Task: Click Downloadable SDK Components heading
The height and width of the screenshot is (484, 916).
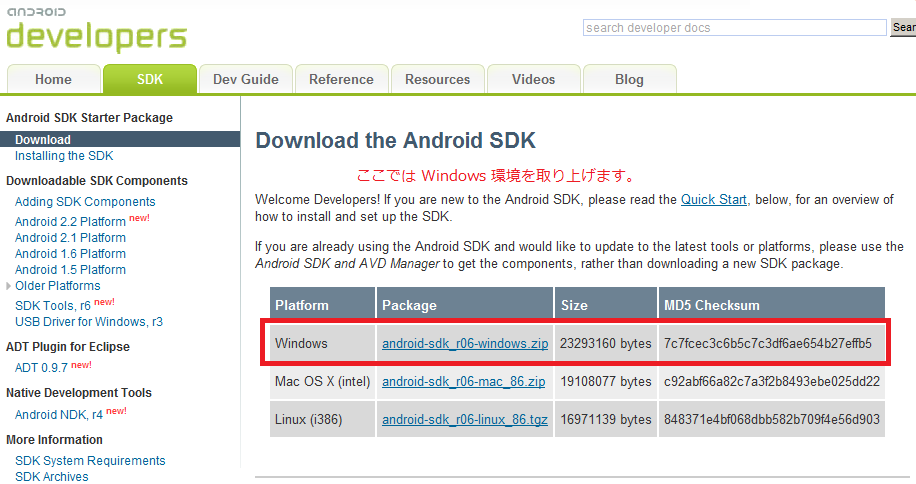Action: (x=97, y=181)
